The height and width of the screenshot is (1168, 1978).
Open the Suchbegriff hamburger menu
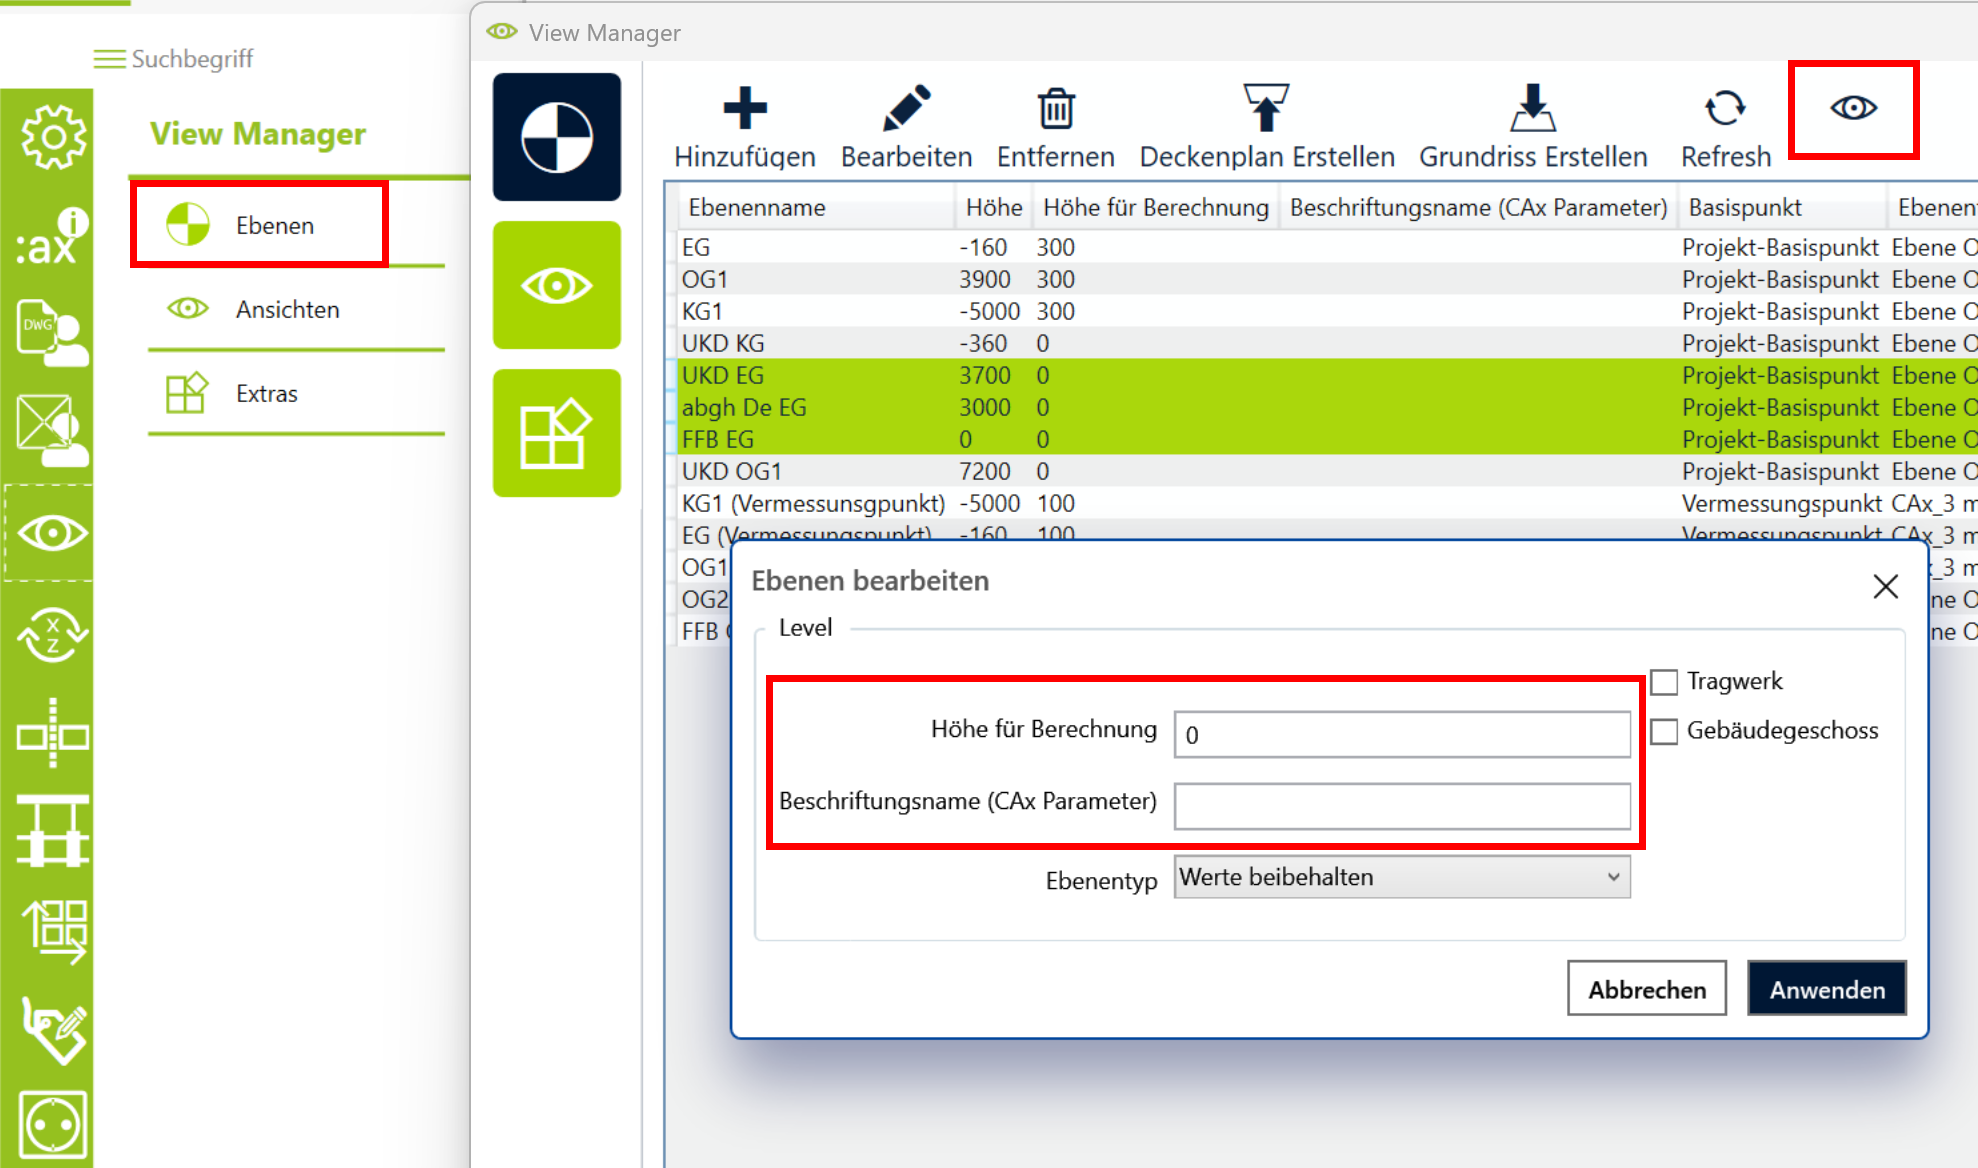click(x=109, y=59)
